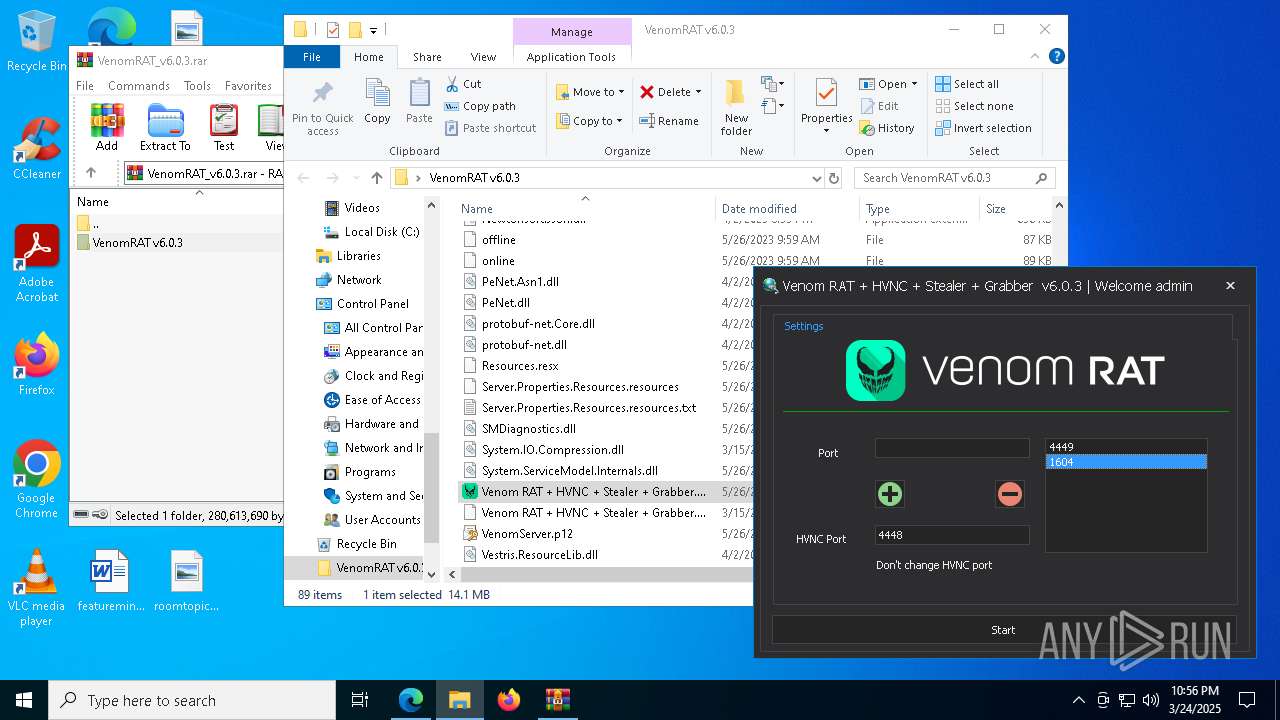Open the File tab in Explorer
Image resolution: width=1280 pixels, height=720 pixels.
click(x=312, y=57)
